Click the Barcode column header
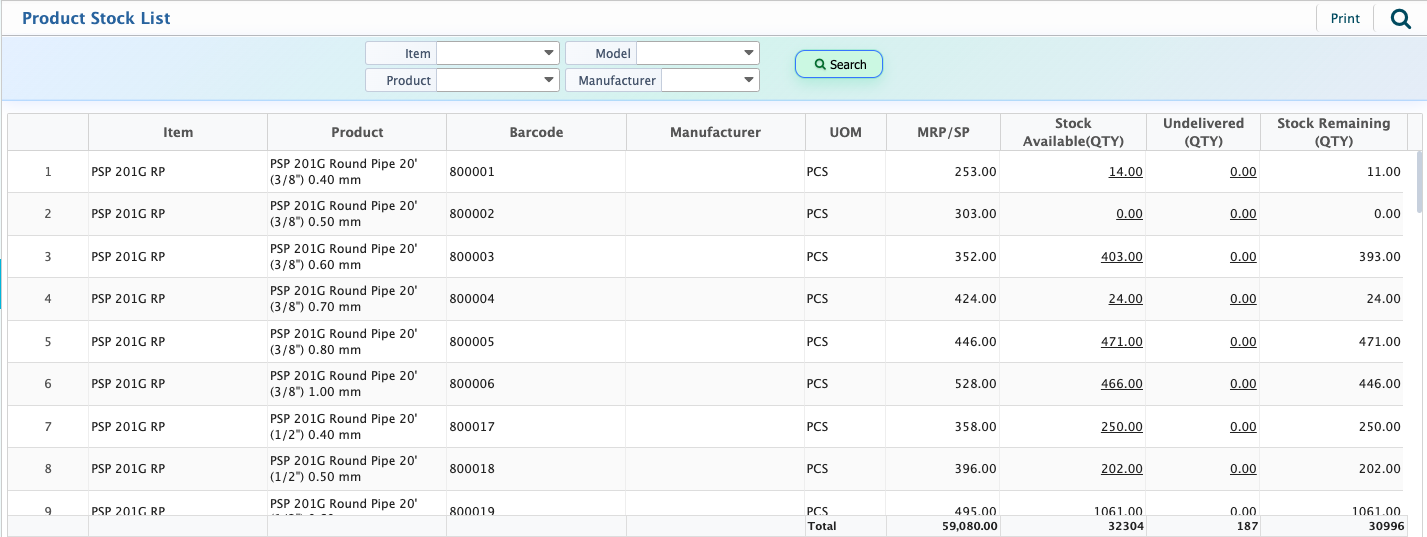Viewport: 1427px width, 537px height. click(x=536, y=132)
